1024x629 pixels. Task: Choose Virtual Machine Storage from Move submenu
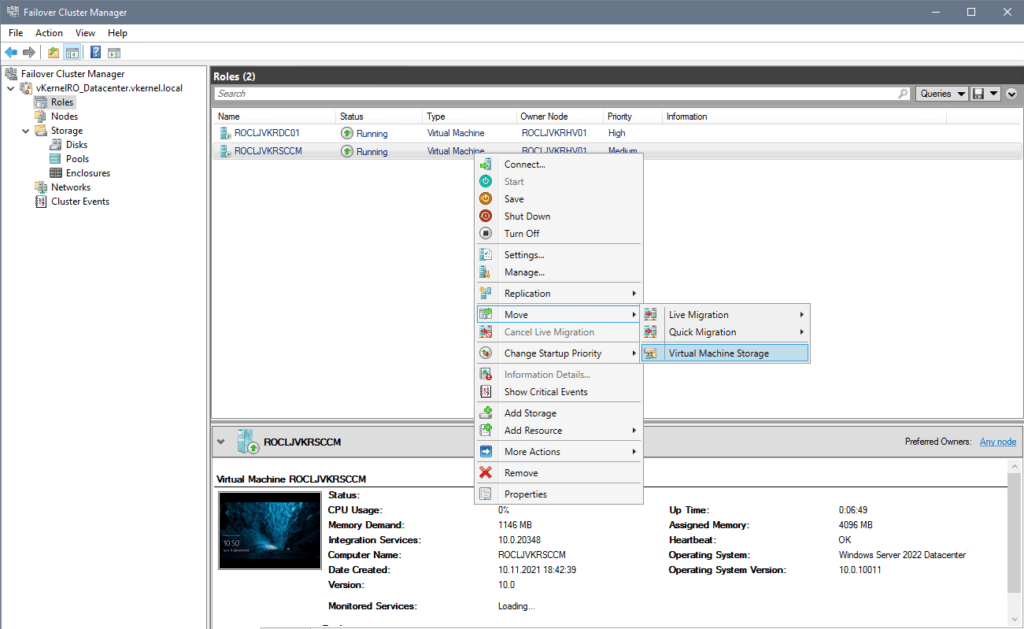coord(725,353)
